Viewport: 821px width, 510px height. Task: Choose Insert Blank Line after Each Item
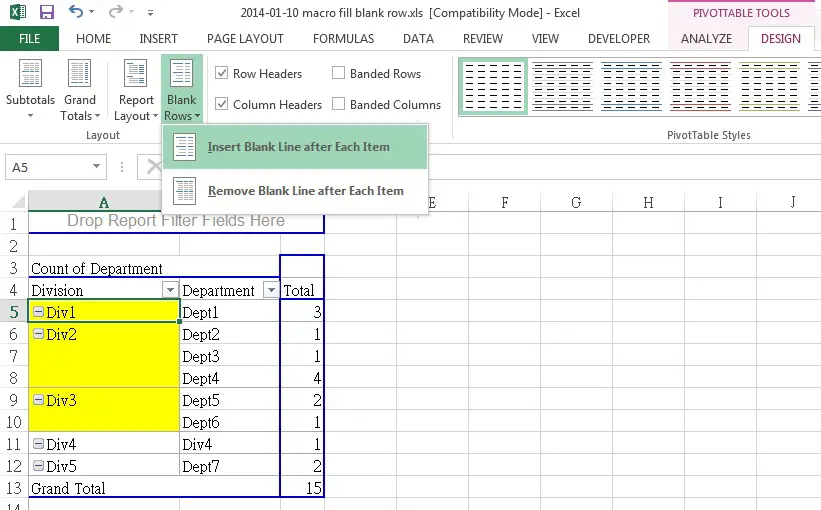[x=295, y=147]
